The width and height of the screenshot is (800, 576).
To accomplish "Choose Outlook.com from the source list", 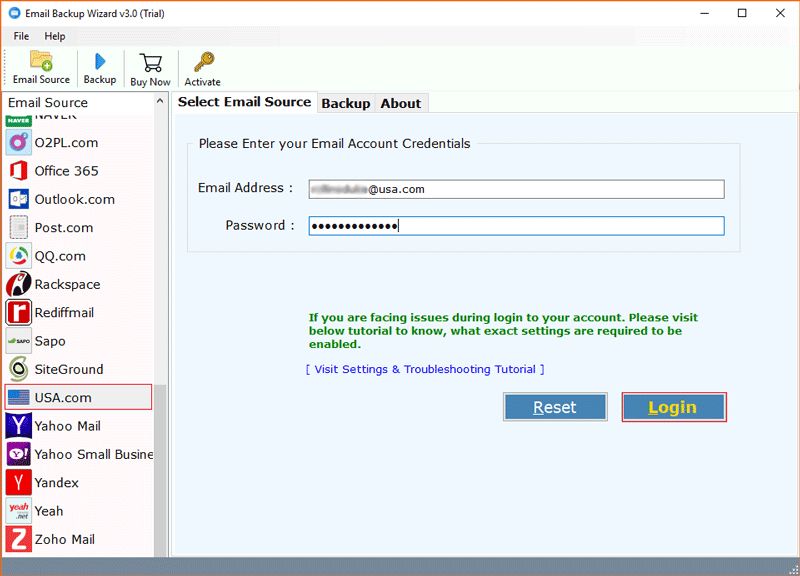I will pyautogui.click(x=74, y=199).
